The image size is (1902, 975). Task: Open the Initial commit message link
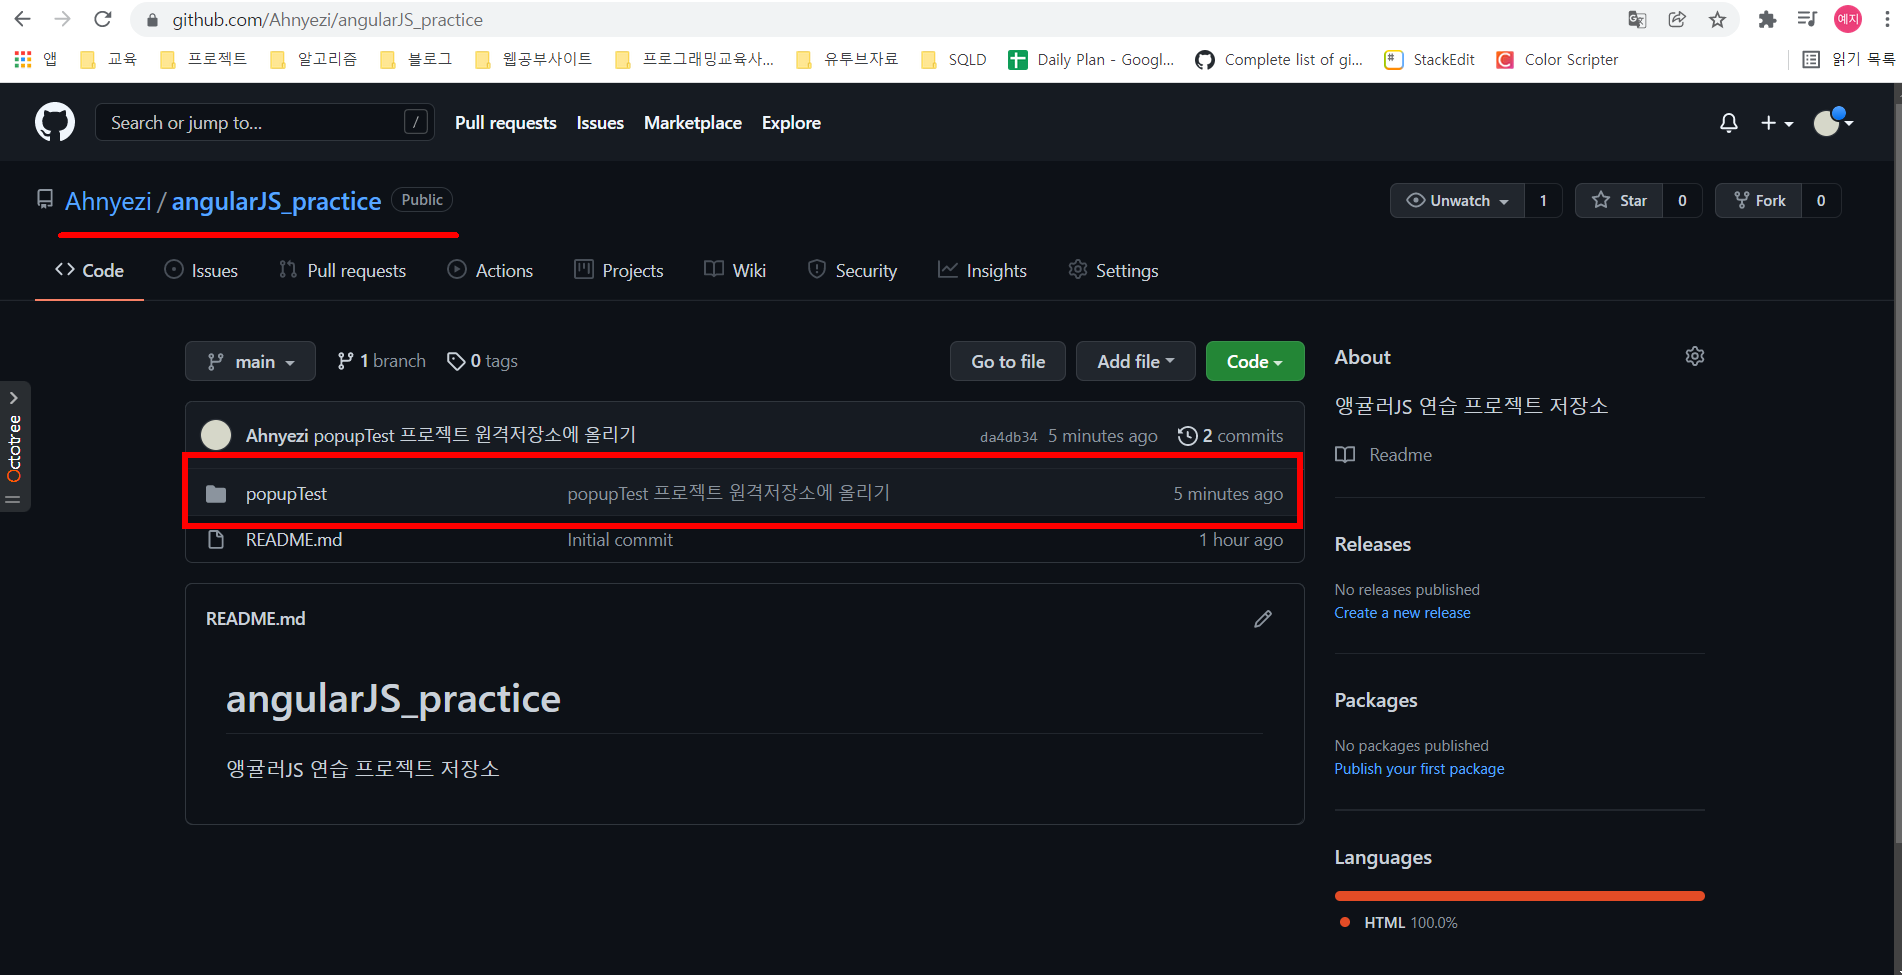(620, 540)
